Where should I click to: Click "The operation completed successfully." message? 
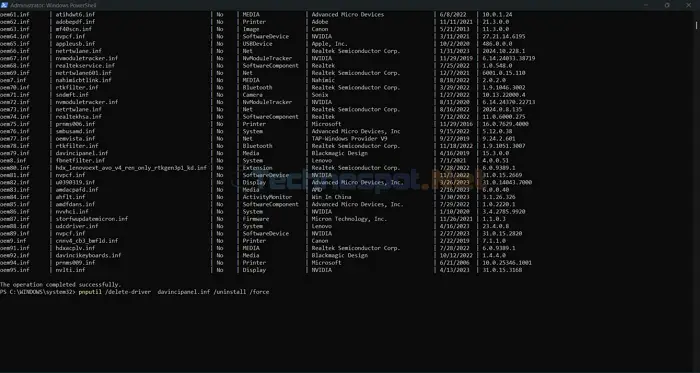[61, 284]
